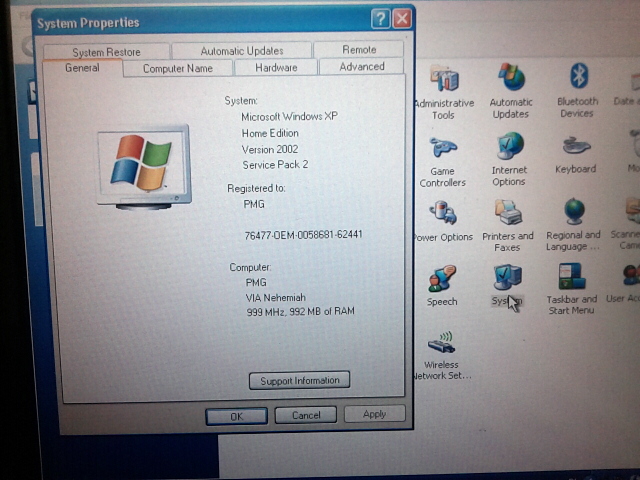This screenshot has height=480, width=640.
Task: Click OK in System Properties
Action: 237,416
